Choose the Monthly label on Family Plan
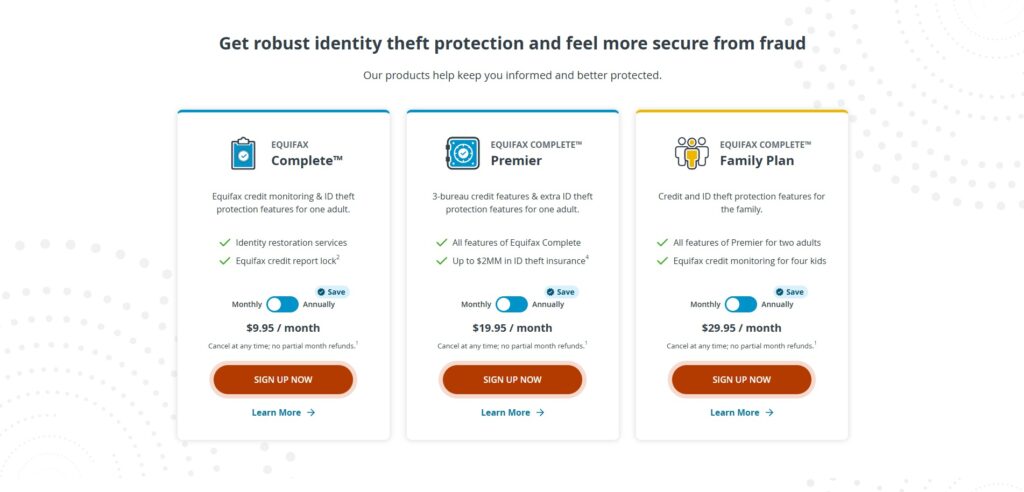The image size is (1024, 492). tap(705, 304)
